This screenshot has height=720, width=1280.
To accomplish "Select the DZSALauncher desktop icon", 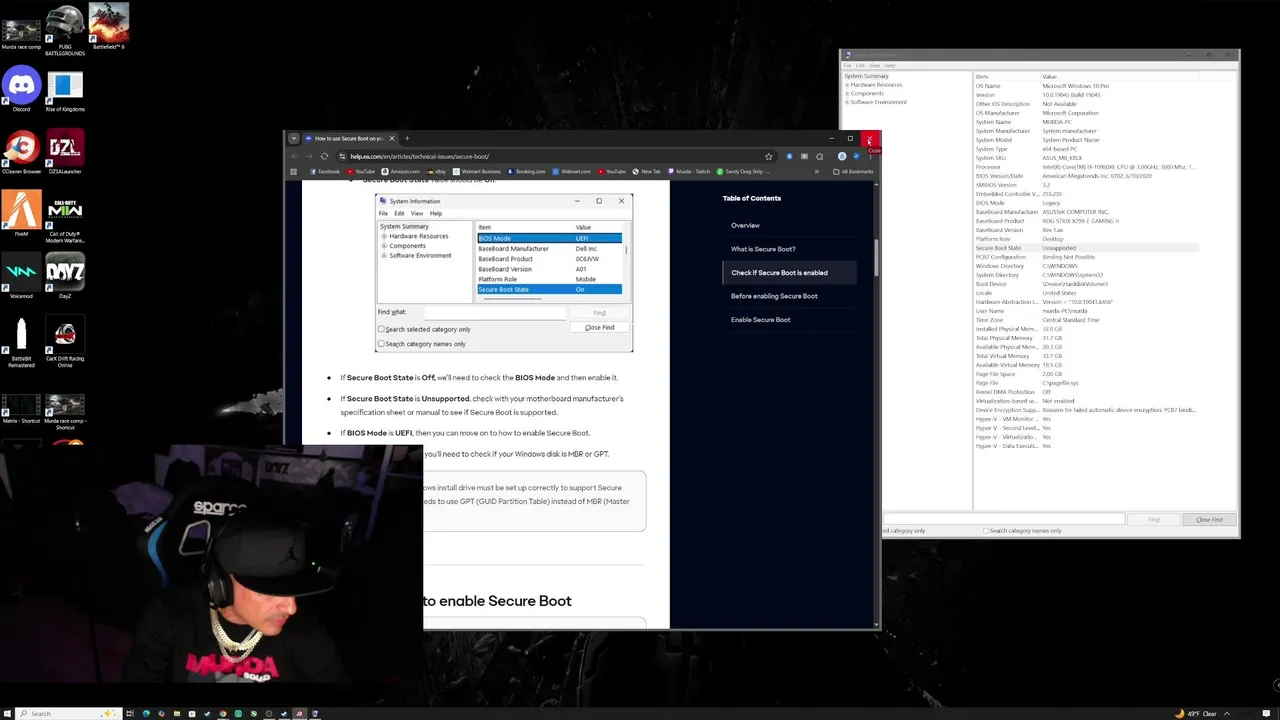I will [64, 151].
